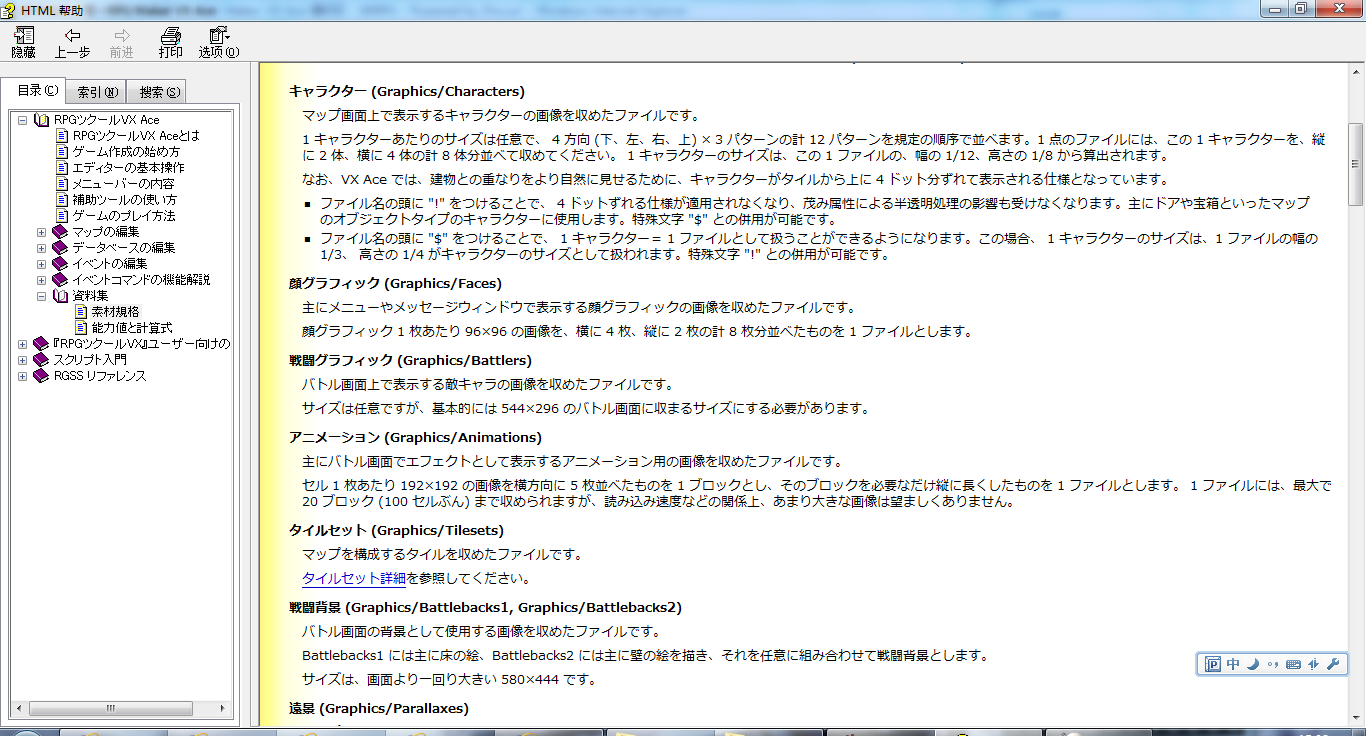Click the wrench icon in the IME bar
Viewport: 1366px width, 736px height.
coord(1332,664)
